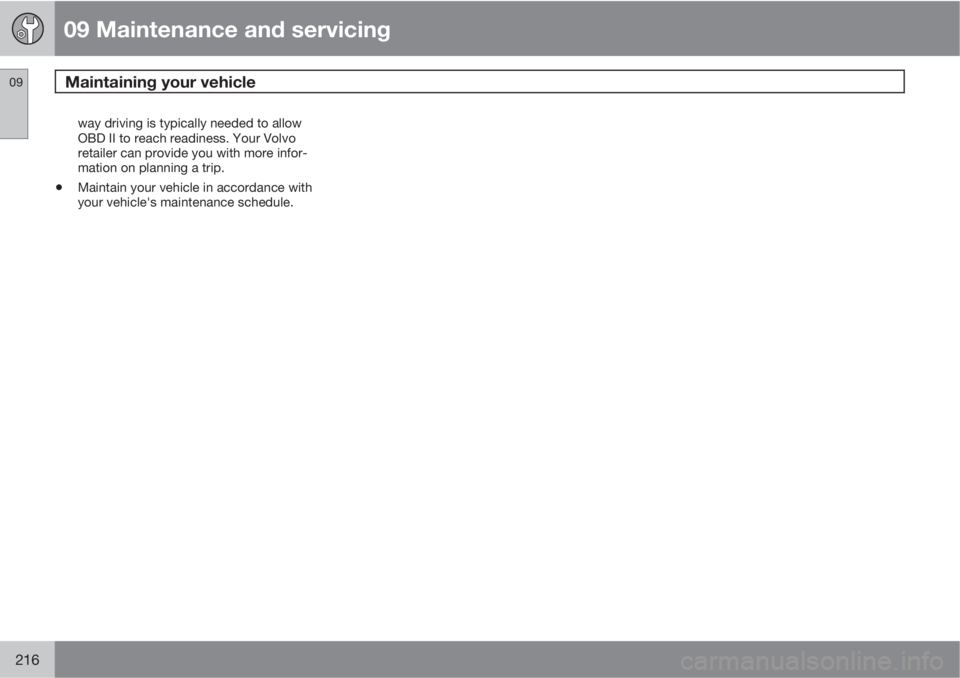Click the wrench maintenance icon in header
This screenshot has height=678, width=960.
[28, 29]
